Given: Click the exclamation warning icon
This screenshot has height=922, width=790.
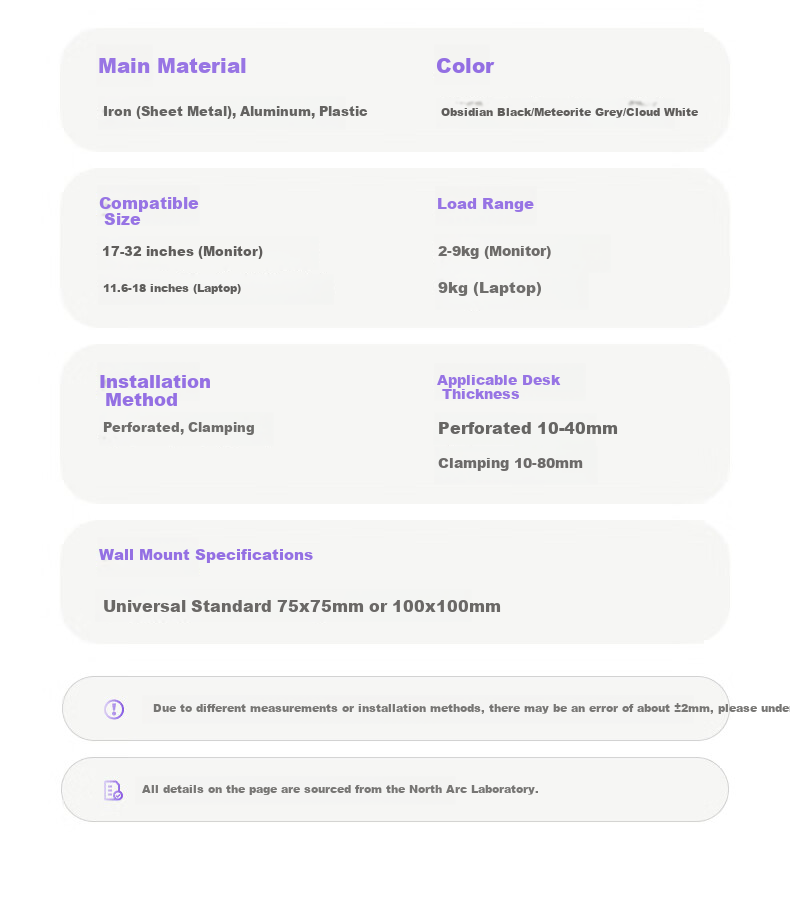Looking at the screenshot, I should coord(114,709).
